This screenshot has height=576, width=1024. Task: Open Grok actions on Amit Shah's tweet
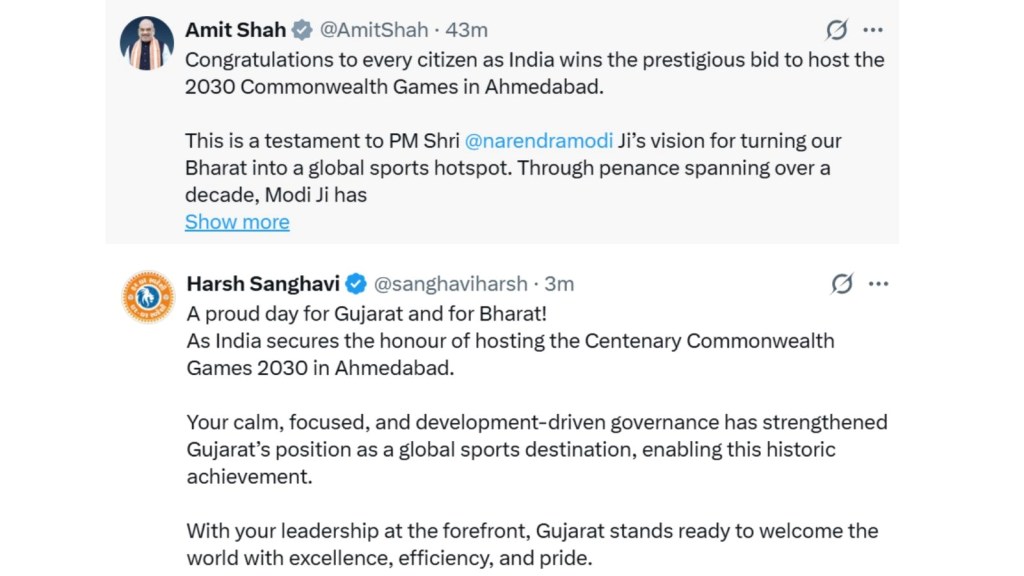pos(839,30)
